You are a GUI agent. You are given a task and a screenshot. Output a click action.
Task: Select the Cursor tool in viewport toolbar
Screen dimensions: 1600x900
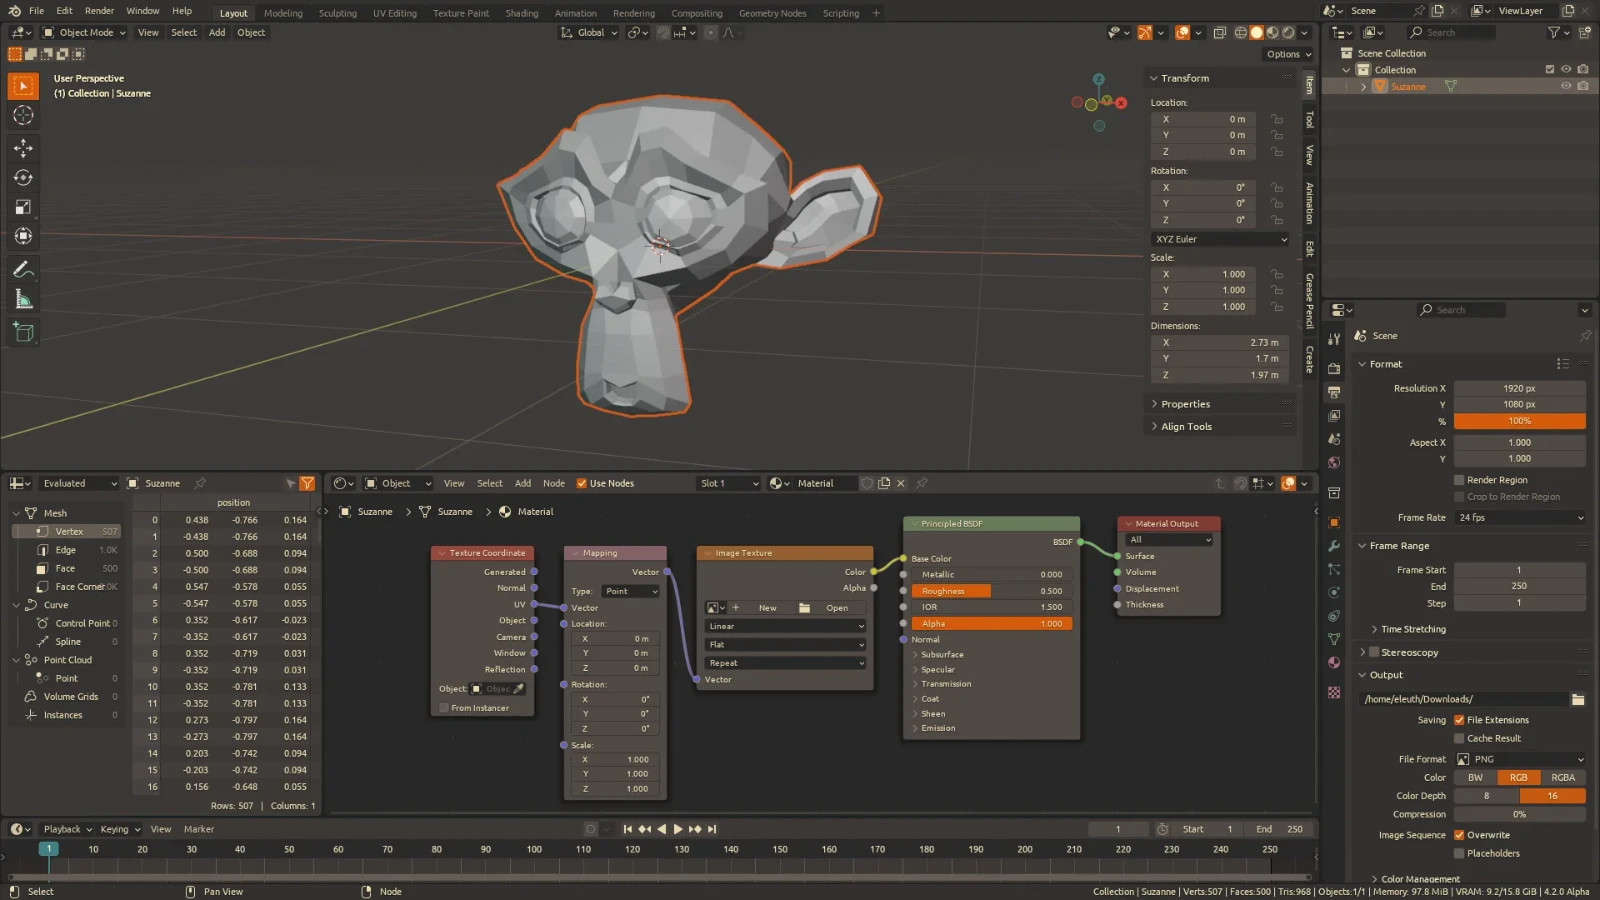[x=23, y=116]
